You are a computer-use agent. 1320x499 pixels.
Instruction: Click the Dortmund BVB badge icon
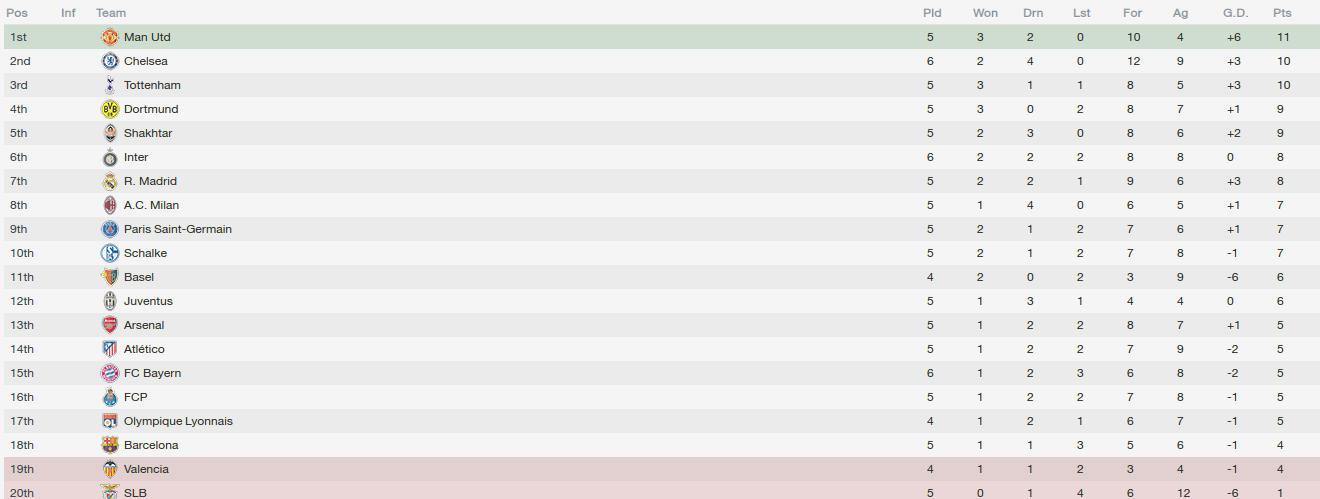(110, 109)
